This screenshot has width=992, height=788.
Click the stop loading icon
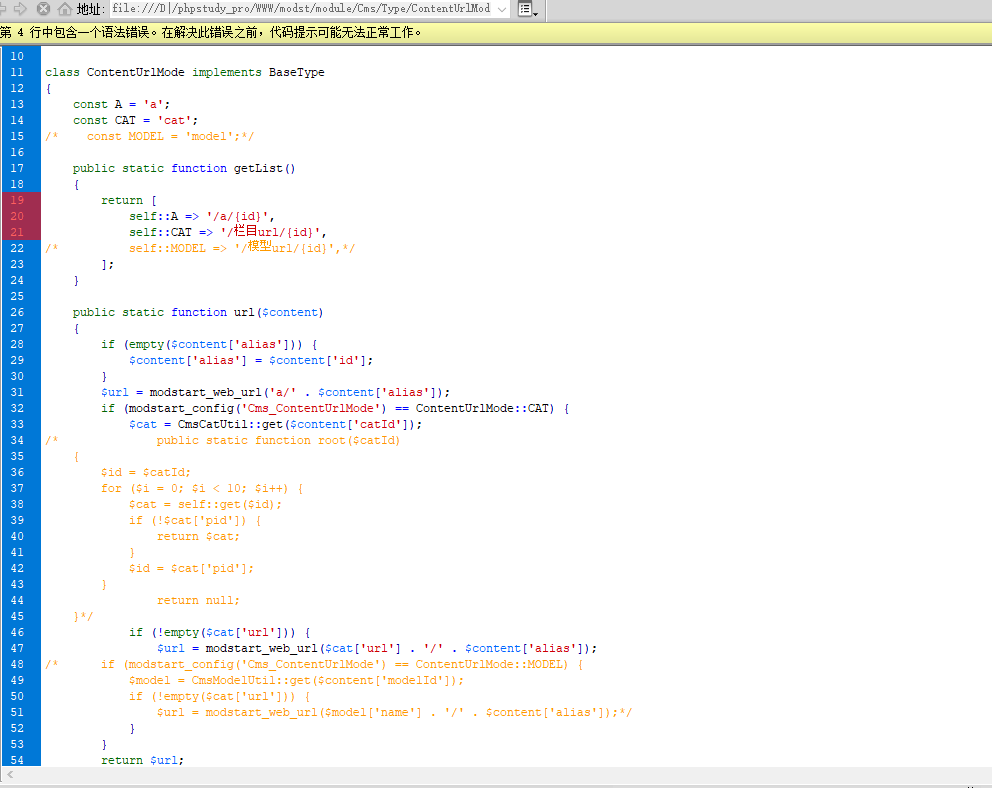[x=44, y=9]
